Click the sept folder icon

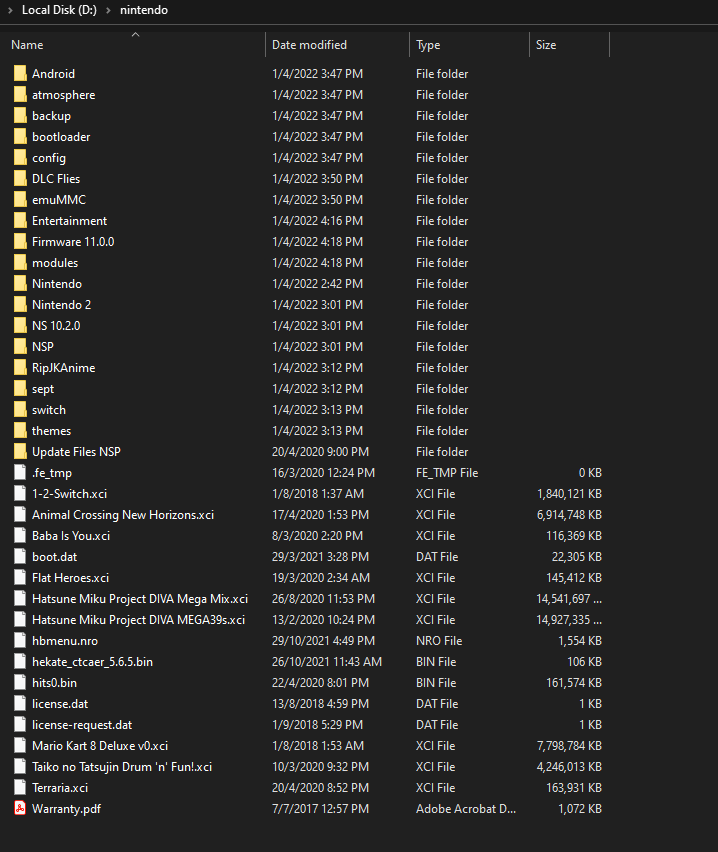20,389
